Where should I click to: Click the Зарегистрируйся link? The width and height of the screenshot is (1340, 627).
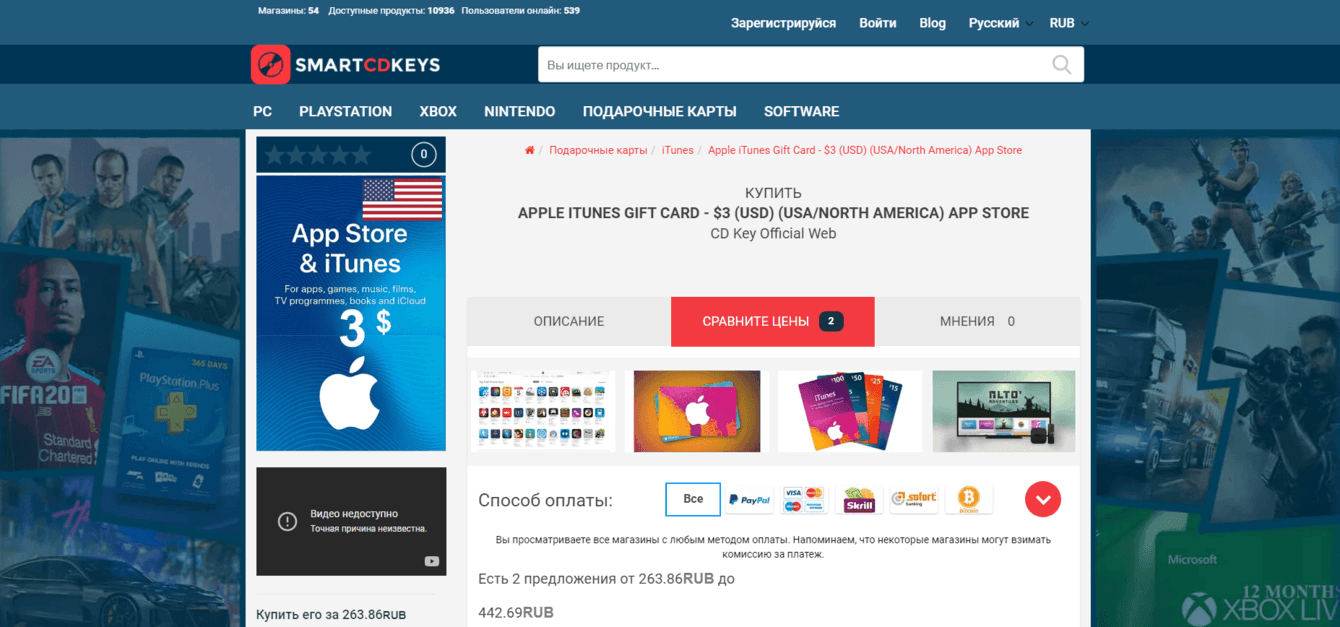pos(783,23)
